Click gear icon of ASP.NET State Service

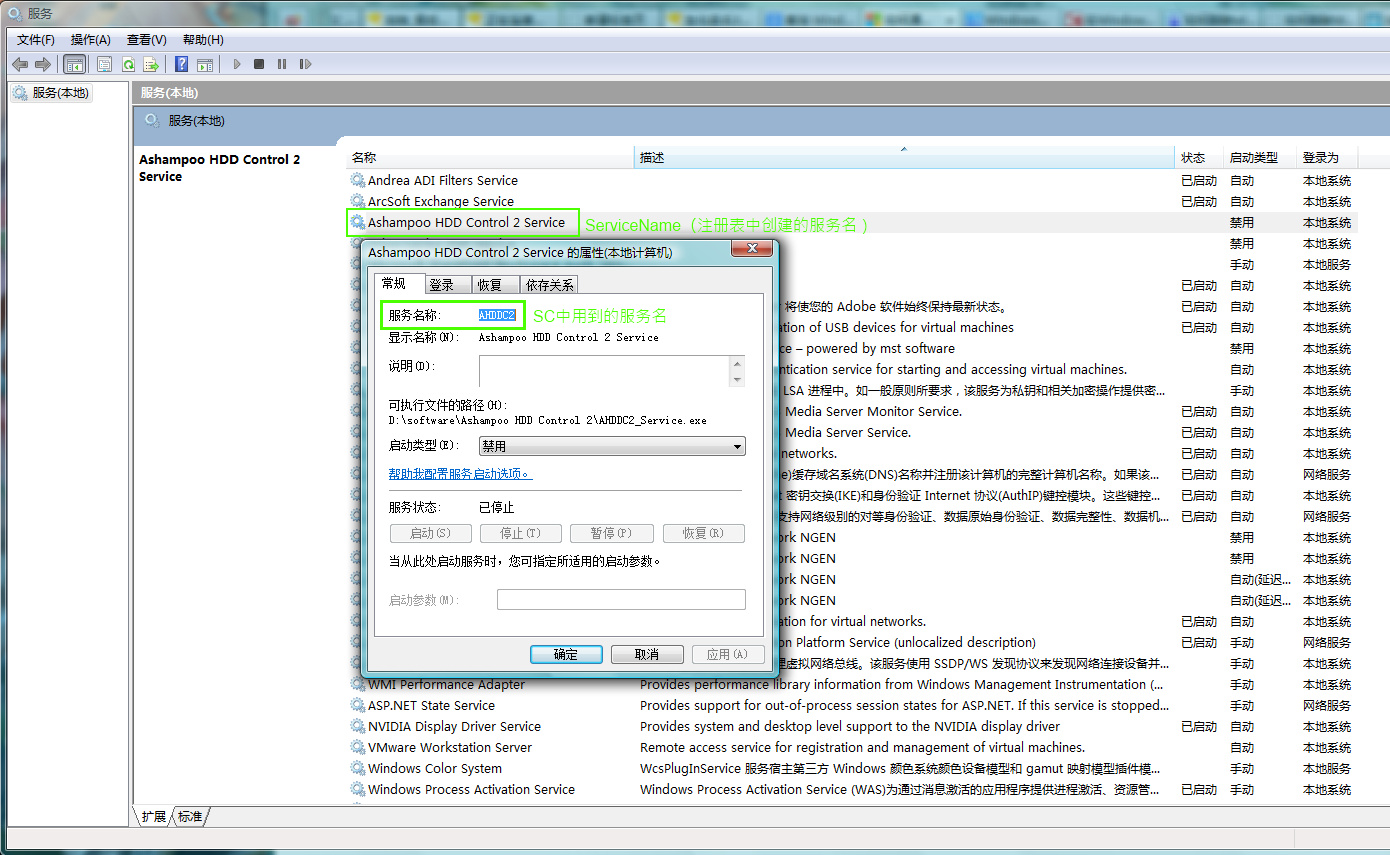(x=358, y=705)
